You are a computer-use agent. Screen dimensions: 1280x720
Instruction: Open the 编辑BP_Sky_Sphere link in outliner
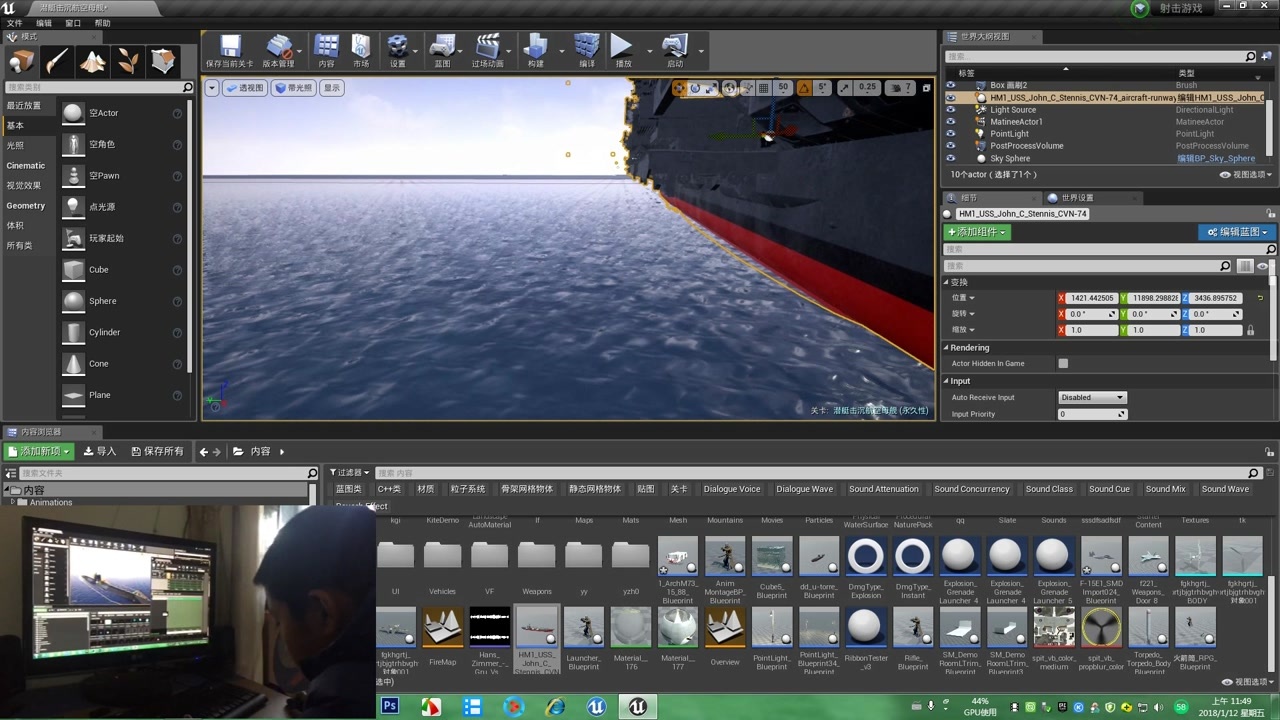pyautogui.click(x=1216, y=158)
